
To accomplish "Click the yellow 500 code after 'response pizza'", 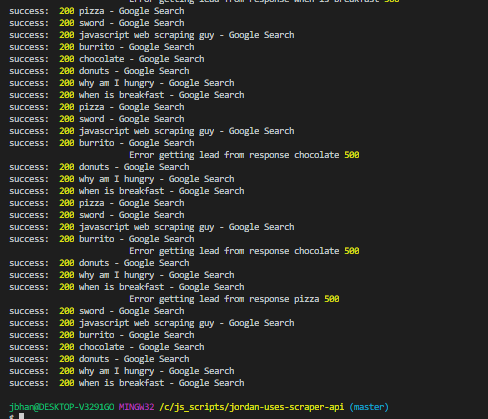I will coord(332,299).
